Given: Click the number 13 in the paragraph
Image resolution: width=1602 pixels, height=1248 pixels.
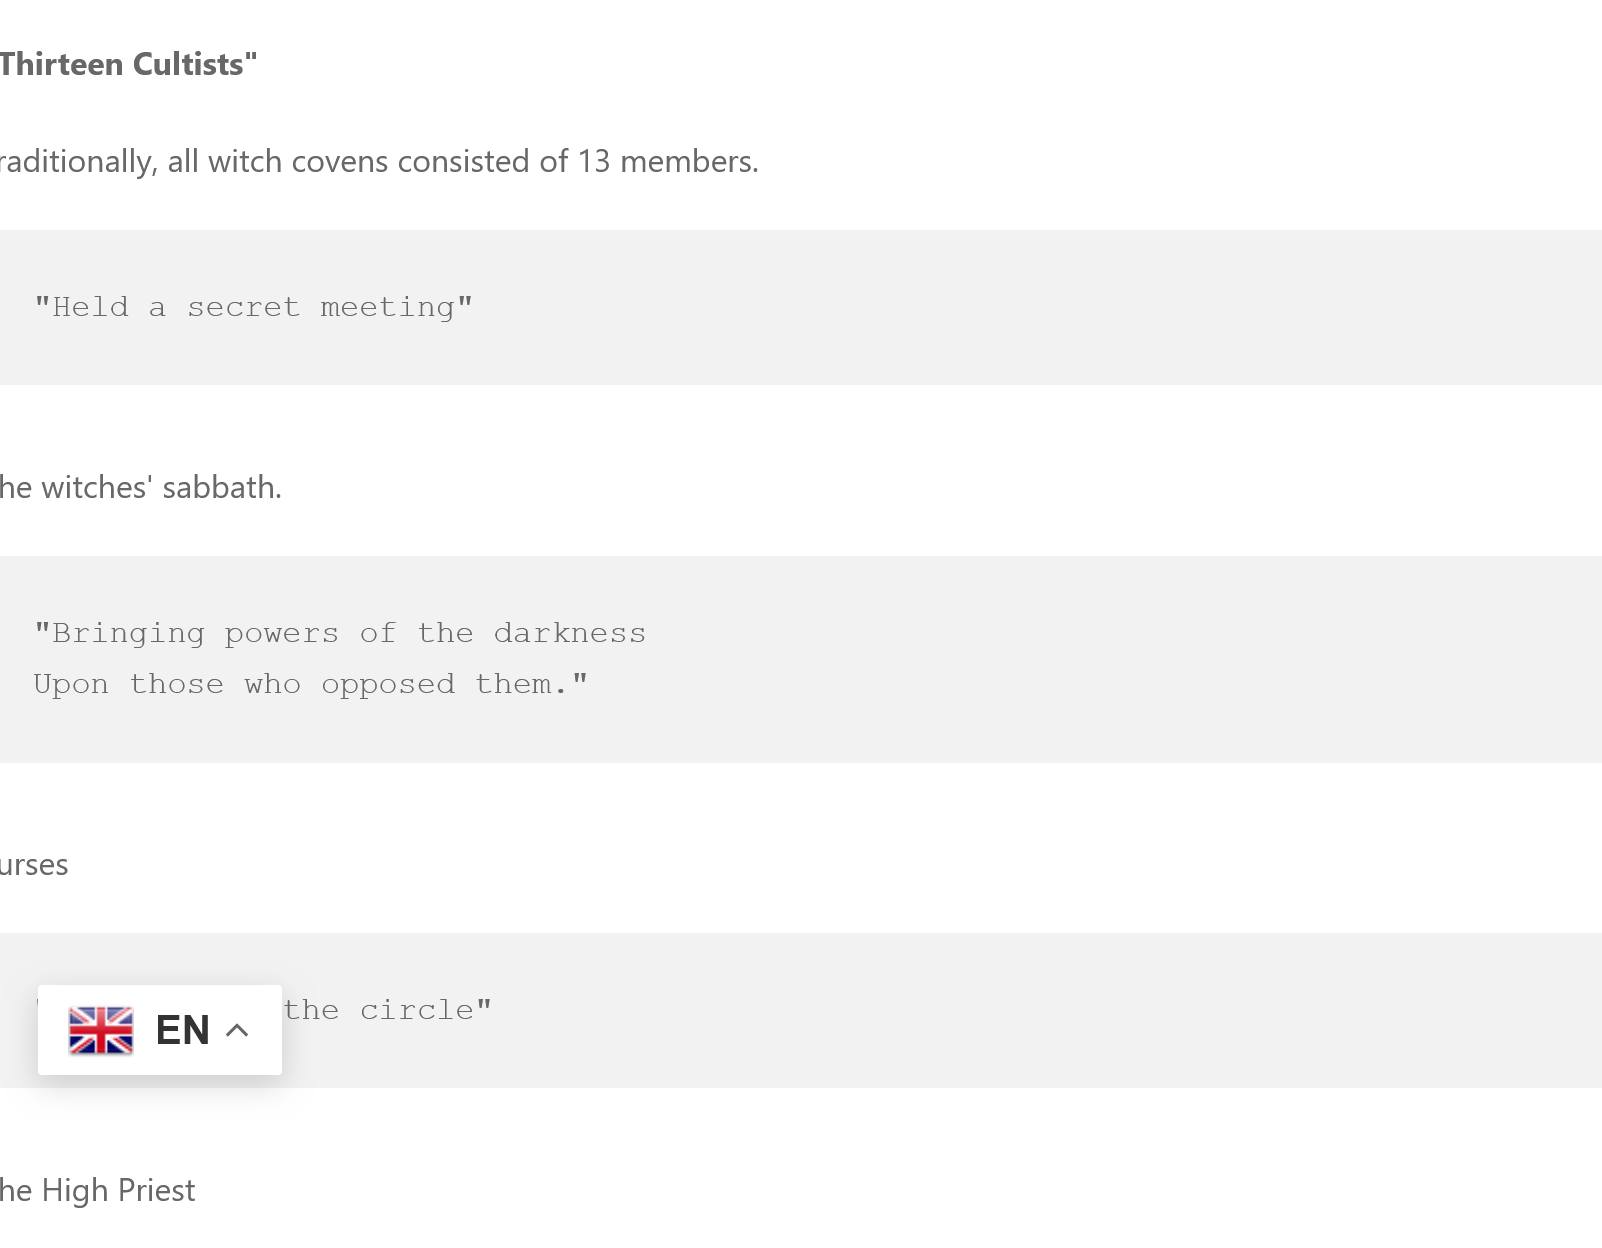Looking at the screenshot, I should [x=594, y=161].
